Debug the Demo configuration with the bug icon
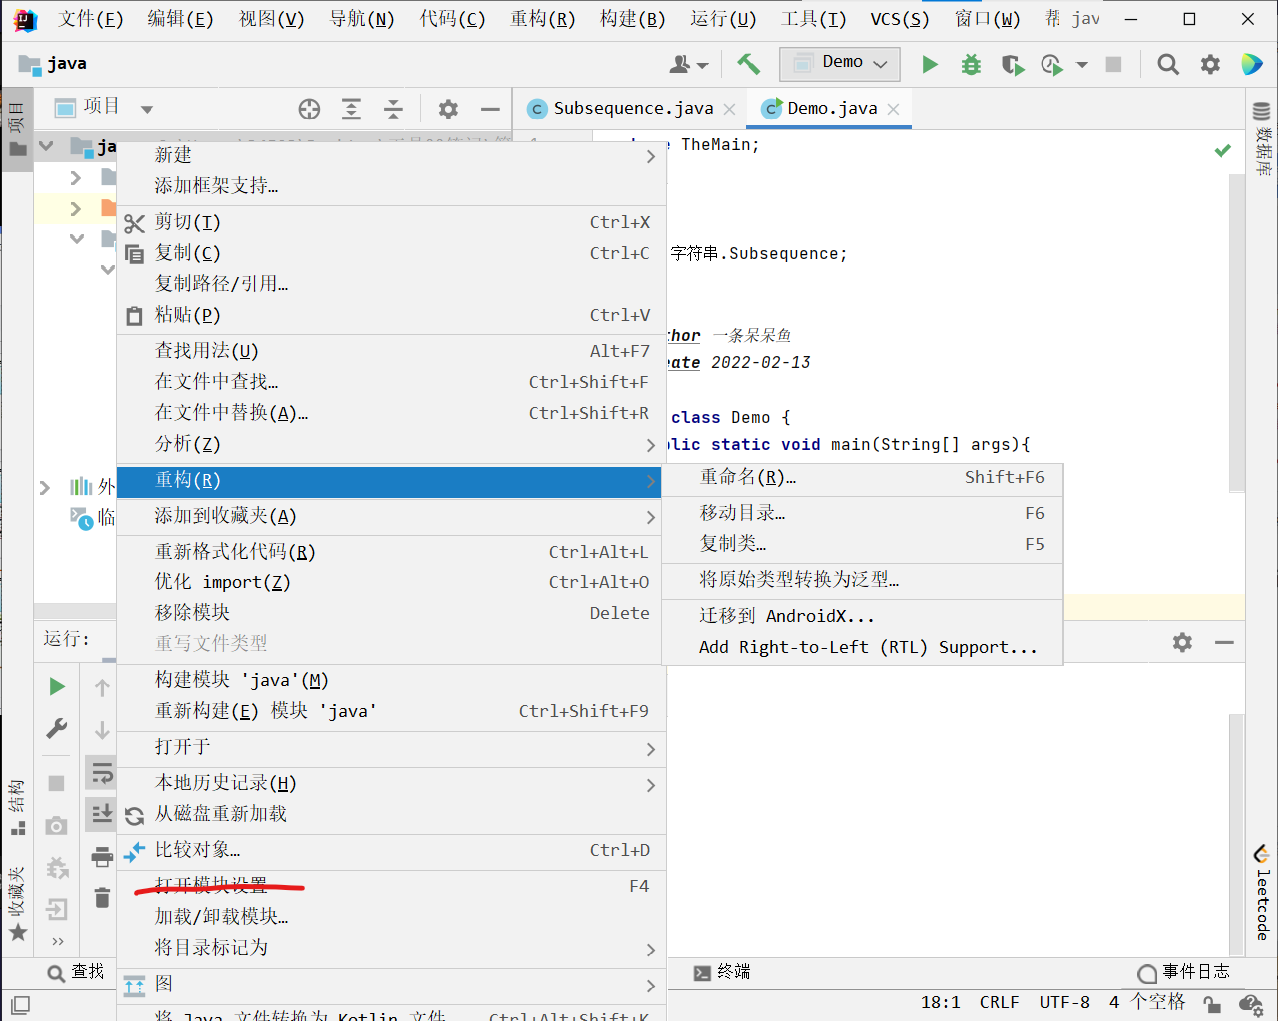Viewport: 1278px width, 1021px height. (970, 64)
